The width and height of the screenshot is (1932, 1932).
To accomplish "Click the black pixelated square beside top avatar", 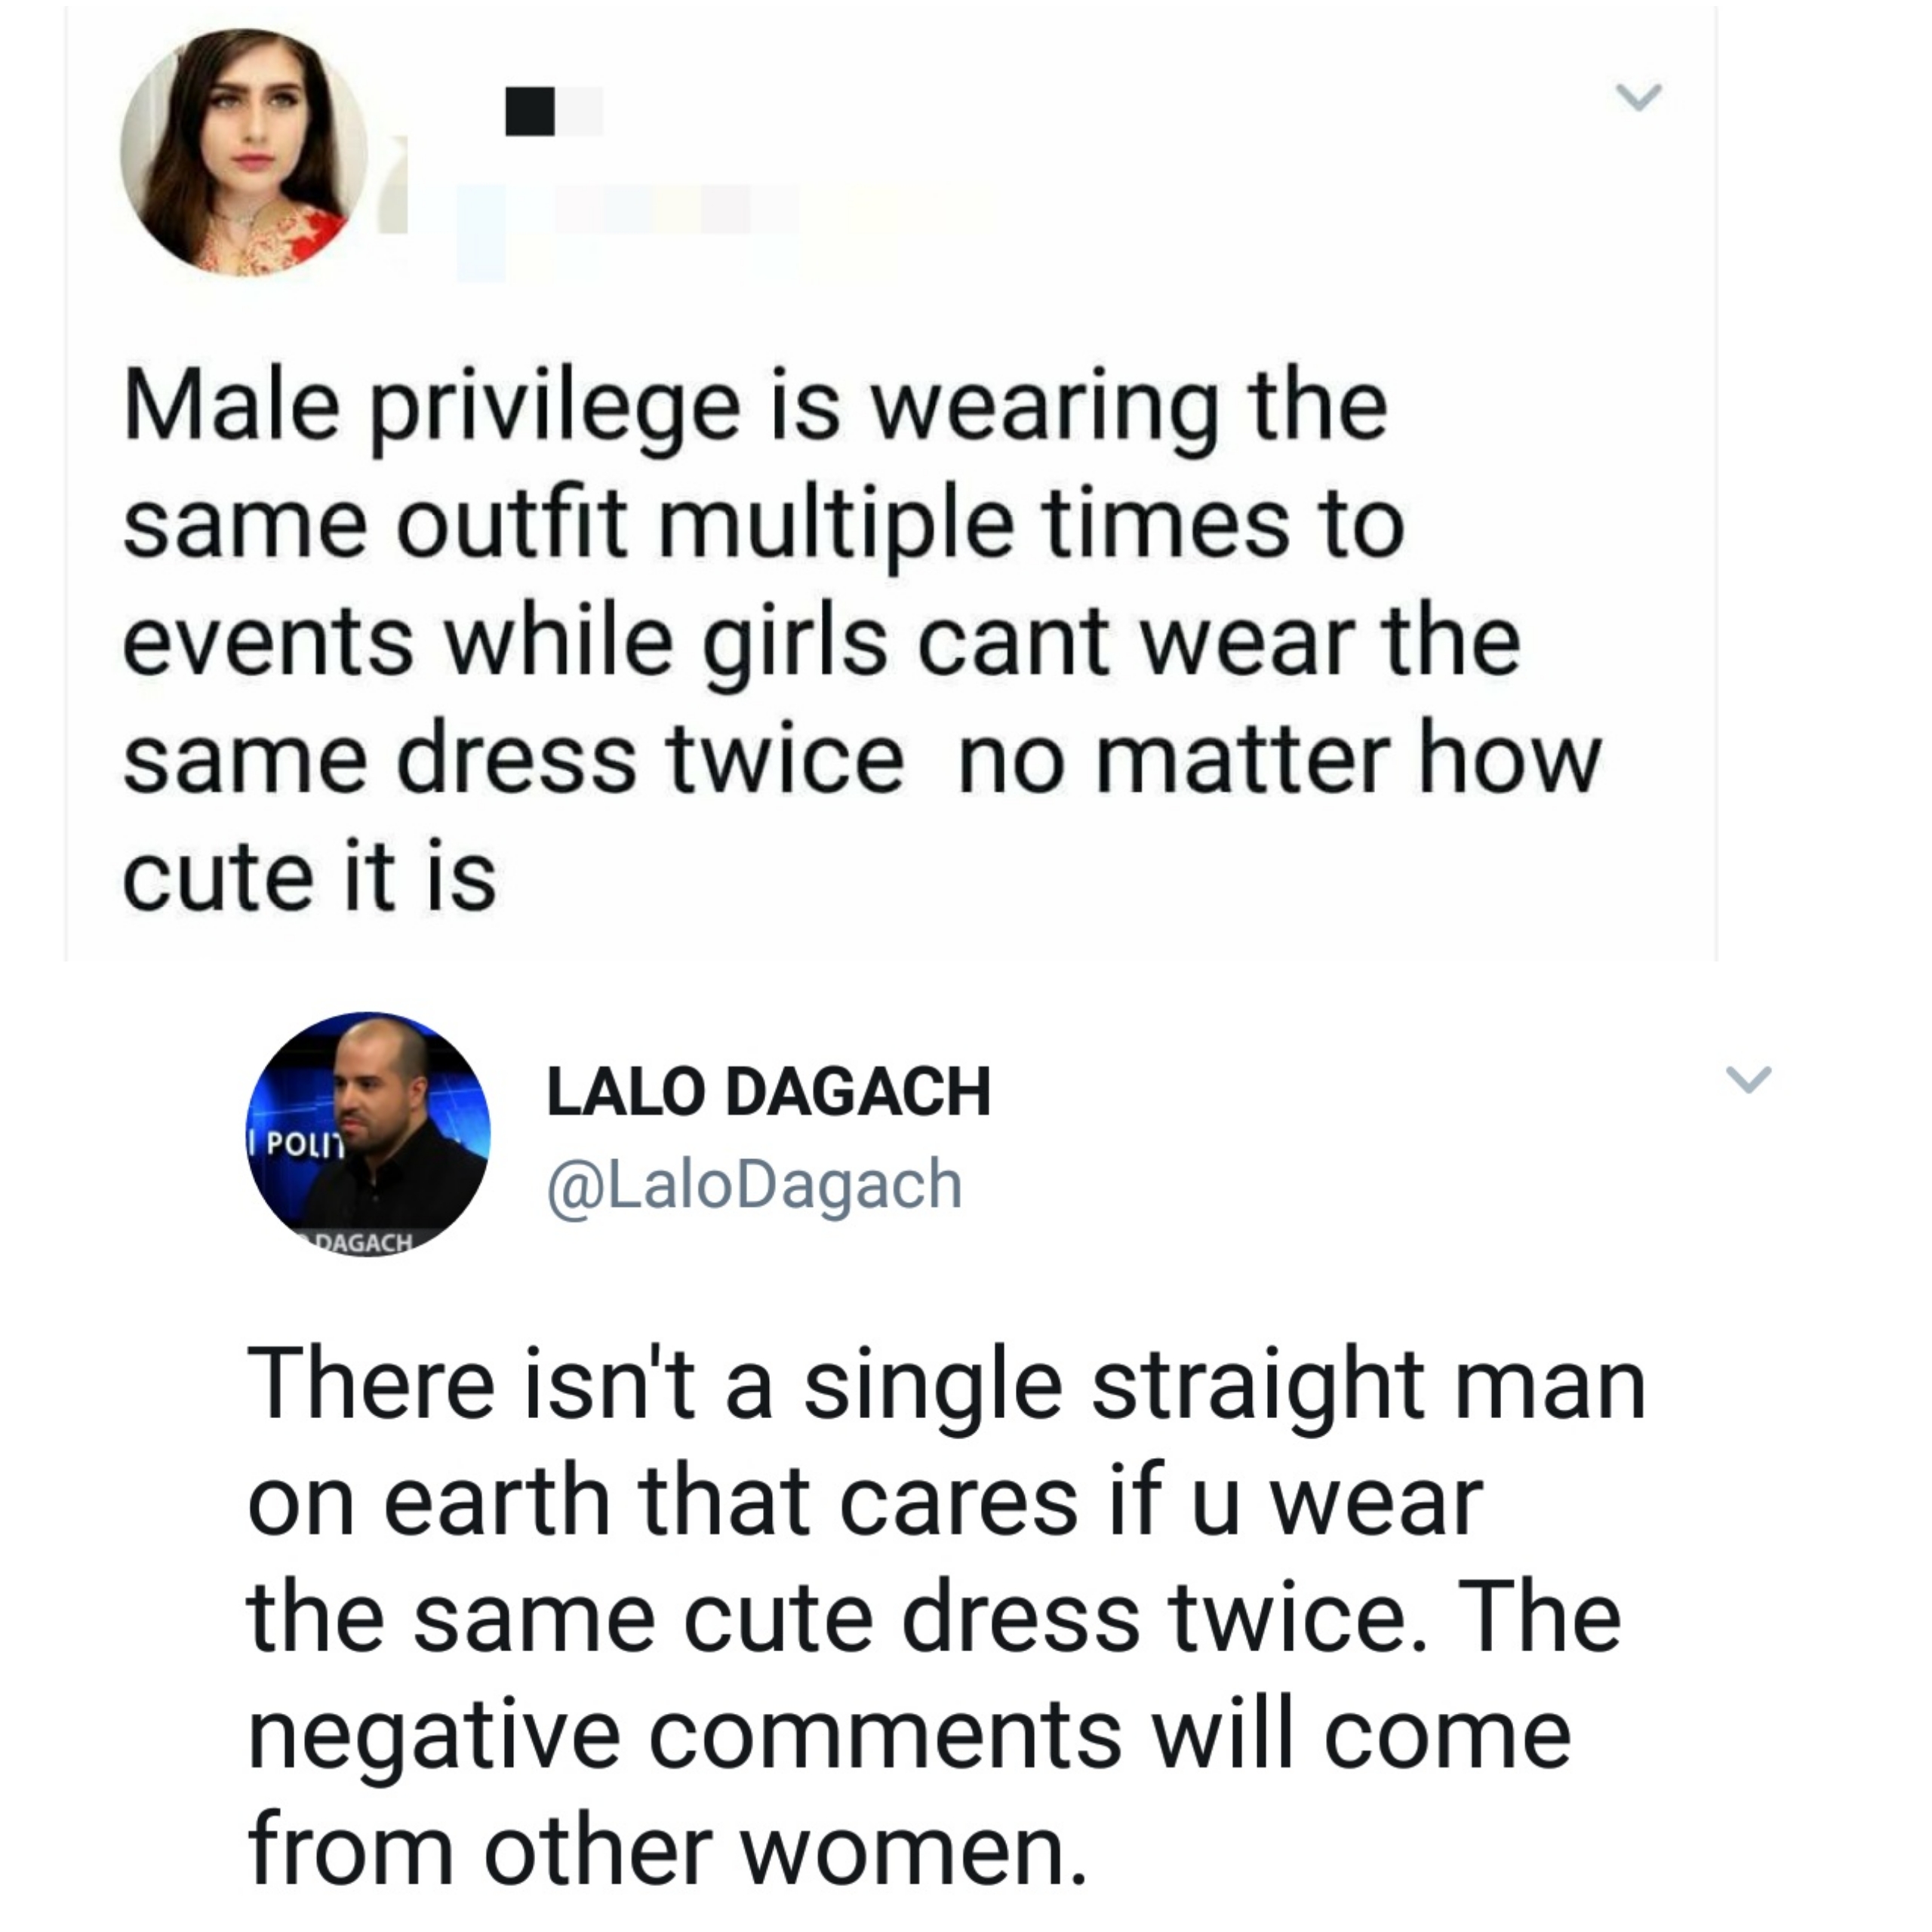I will pos(529,112).
